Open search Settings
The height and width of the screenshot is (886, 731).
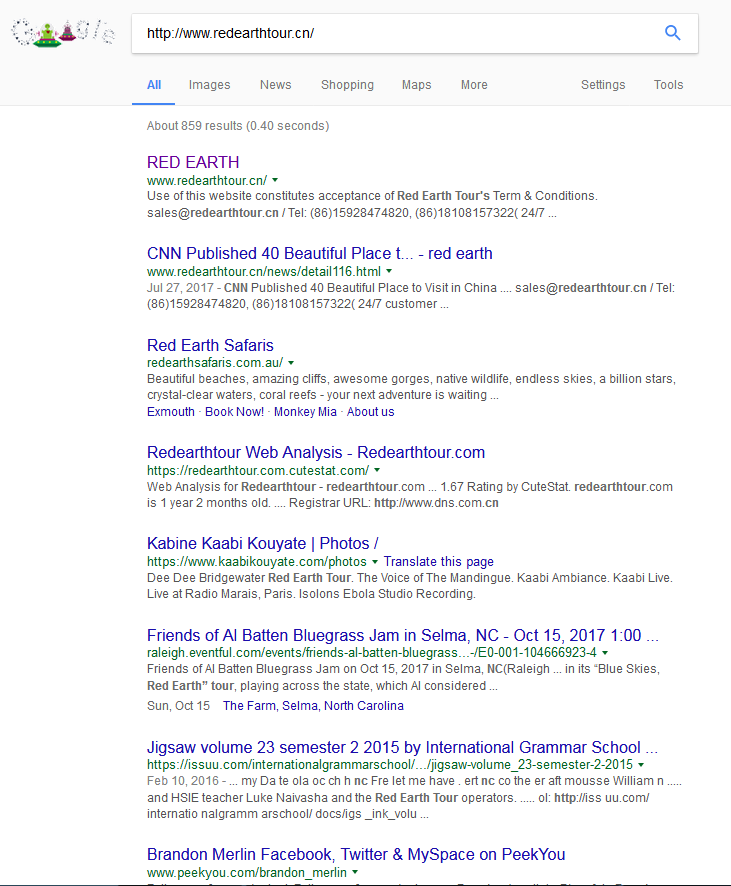pos(603,85)
